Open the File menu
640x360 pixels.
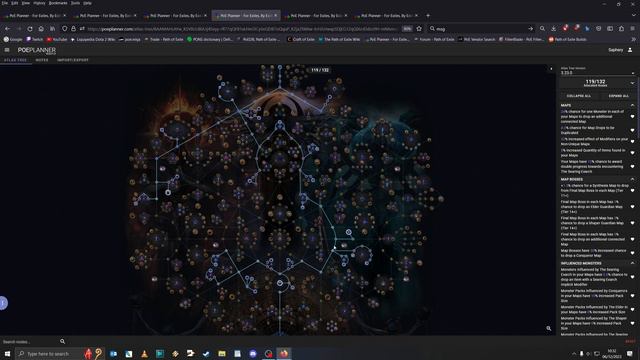pyautogui.click(x=5, y=3)
